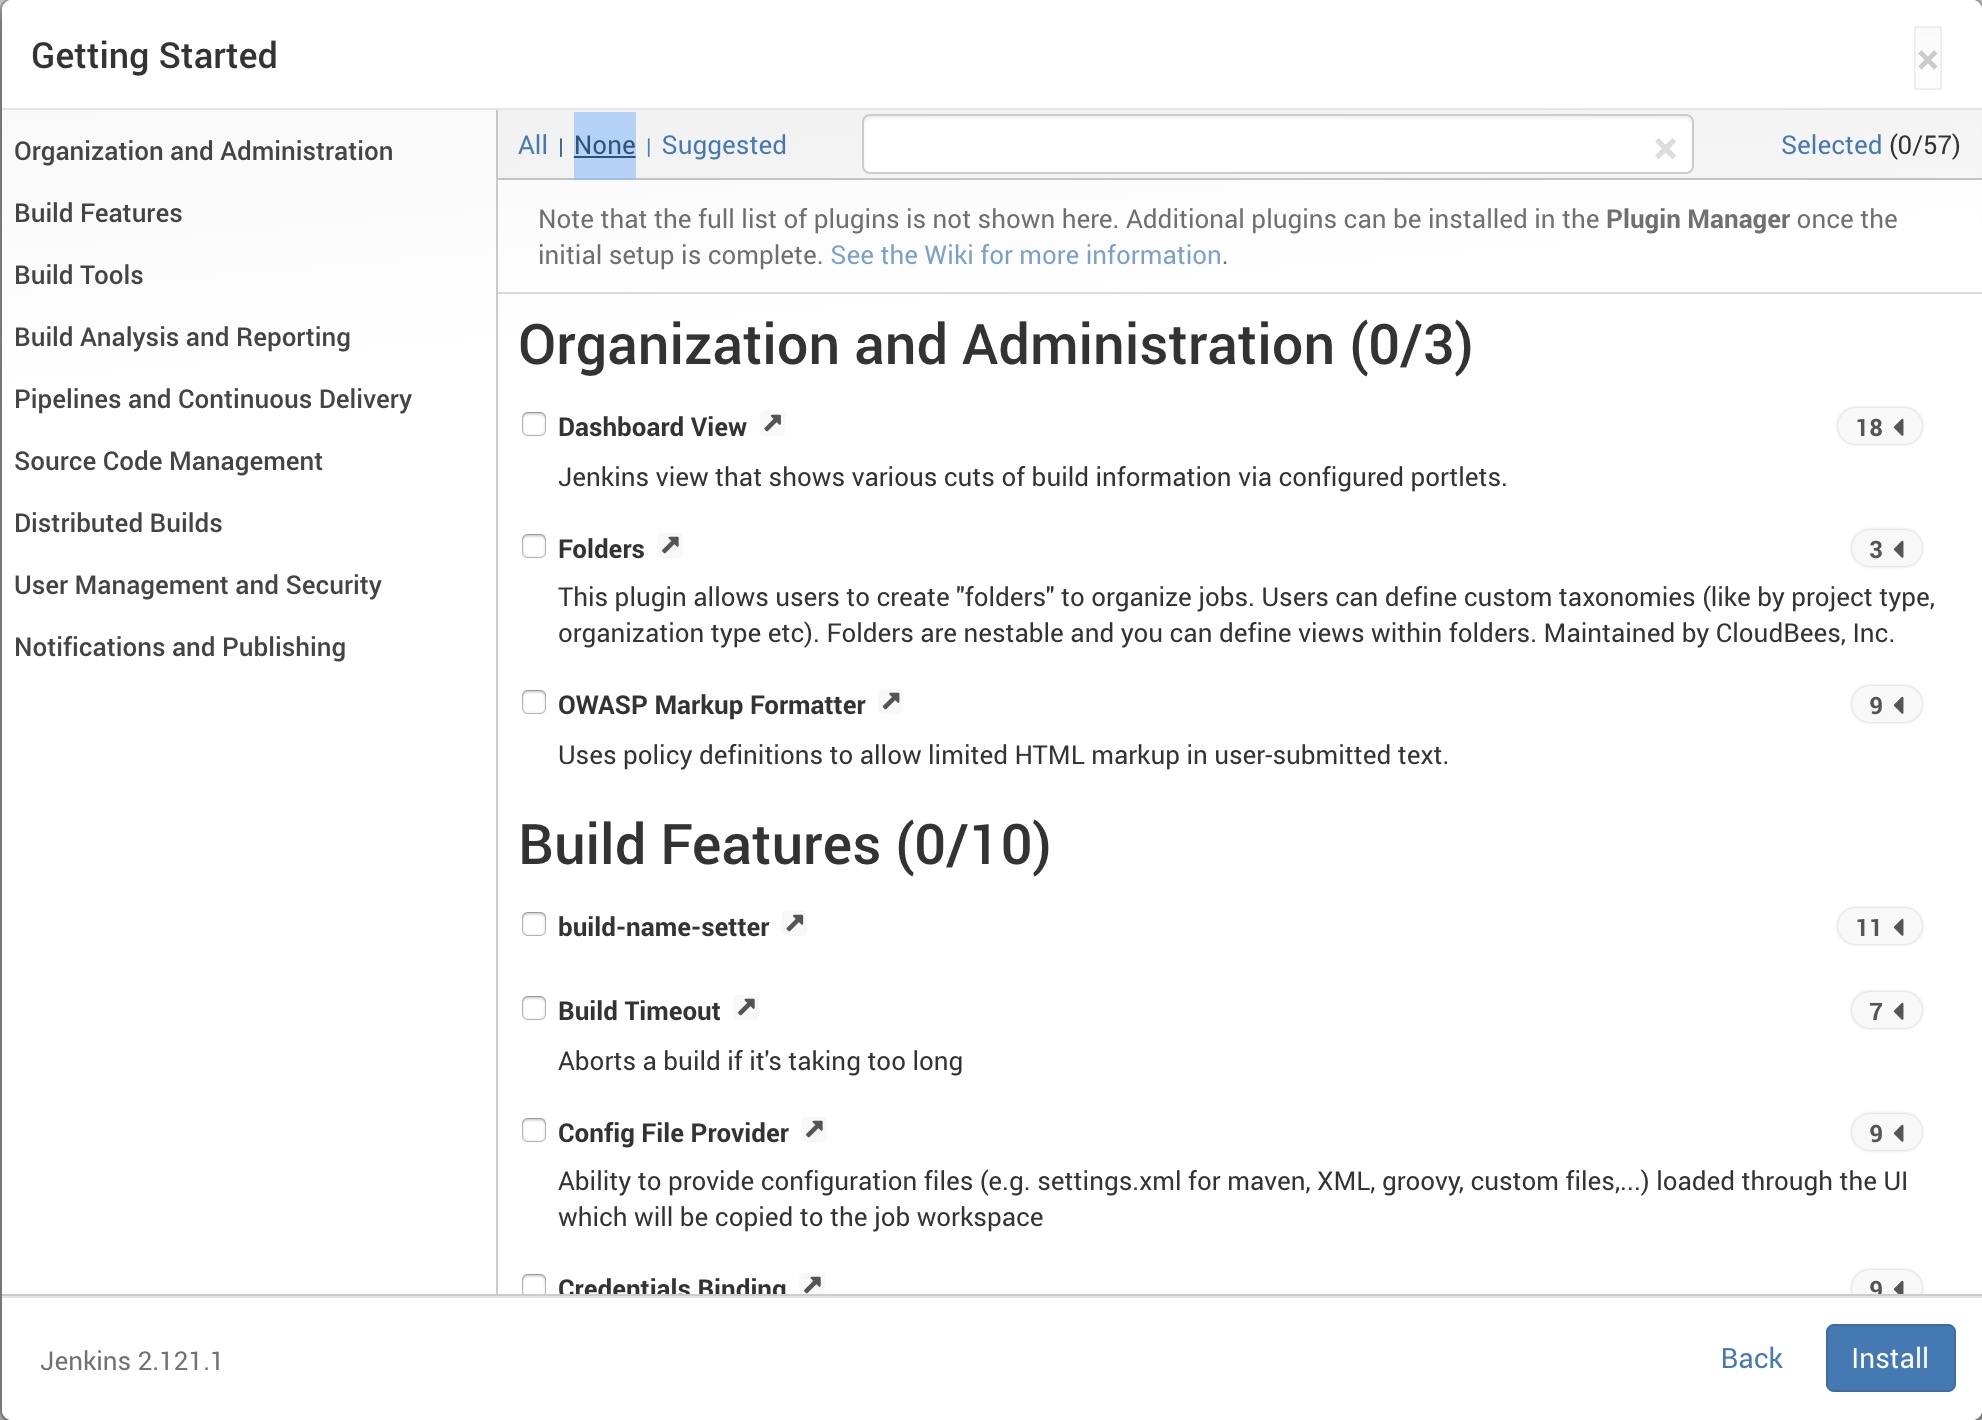1982x1420 pixels.
Task: Jump to Build Tools category
Action: click(79, 275)
